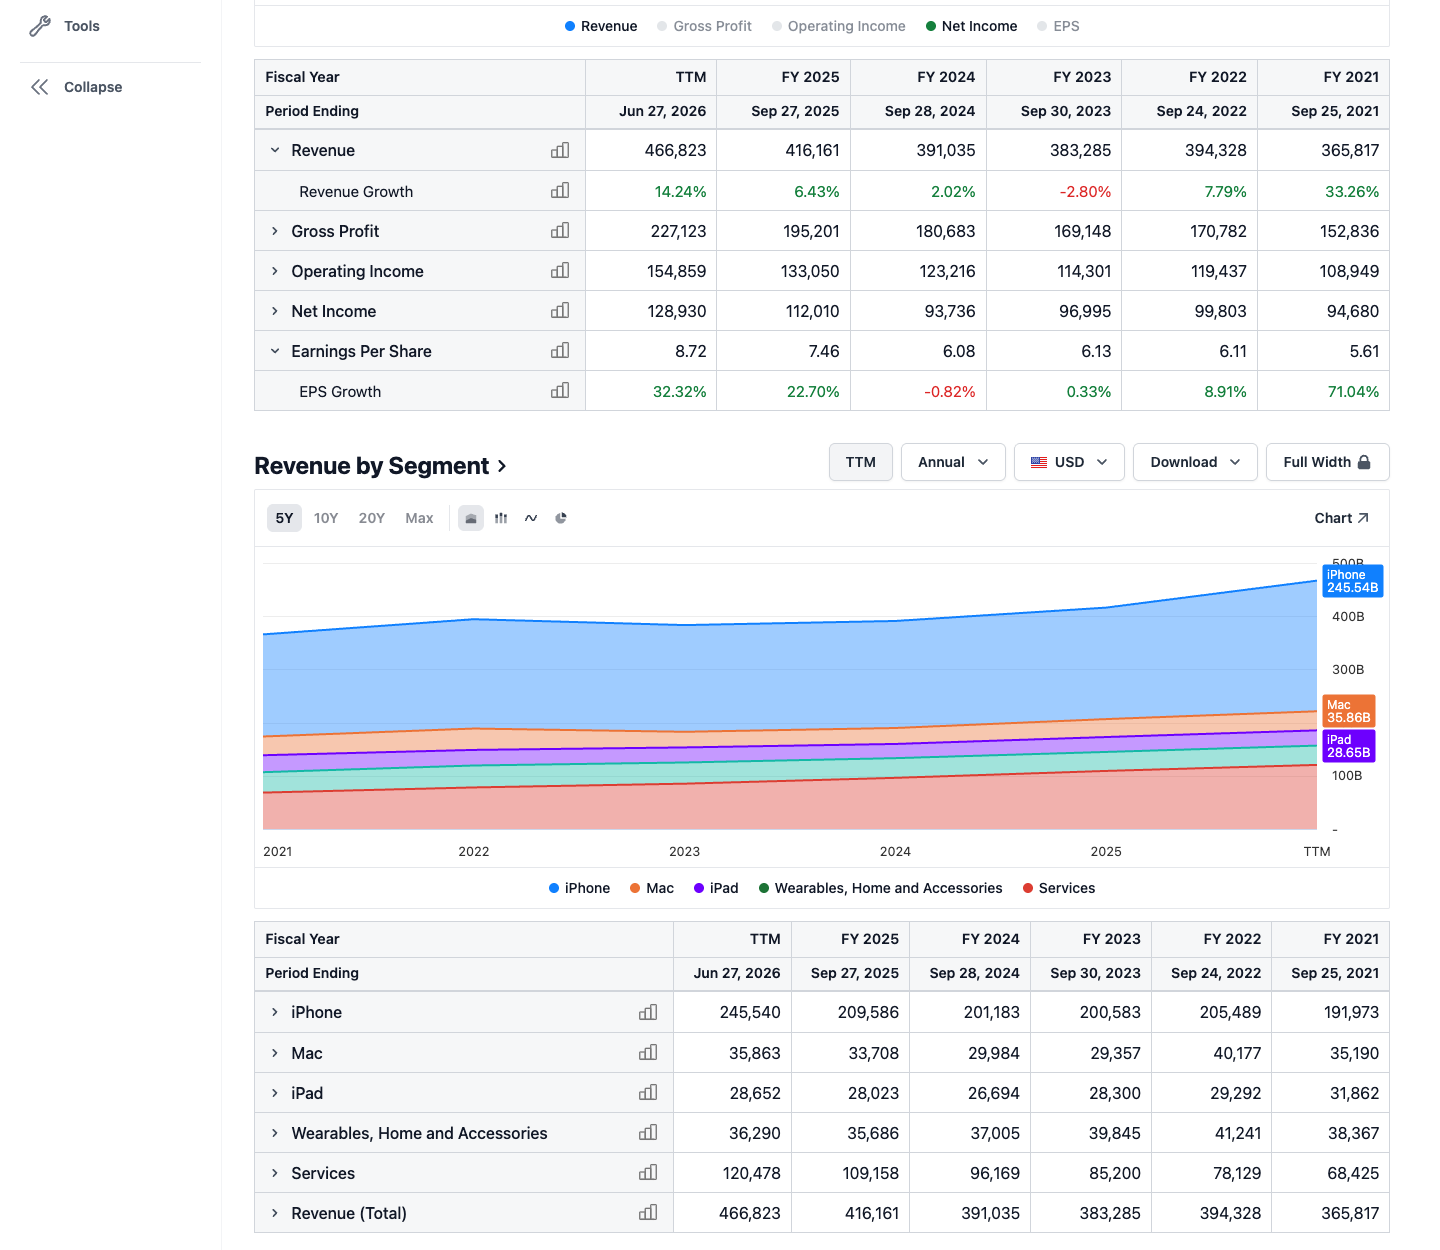The width and height of the screenshot is (1440, 1250).
Task: Click the Collapse double-arrow icon
Action: tap(40, 87)
